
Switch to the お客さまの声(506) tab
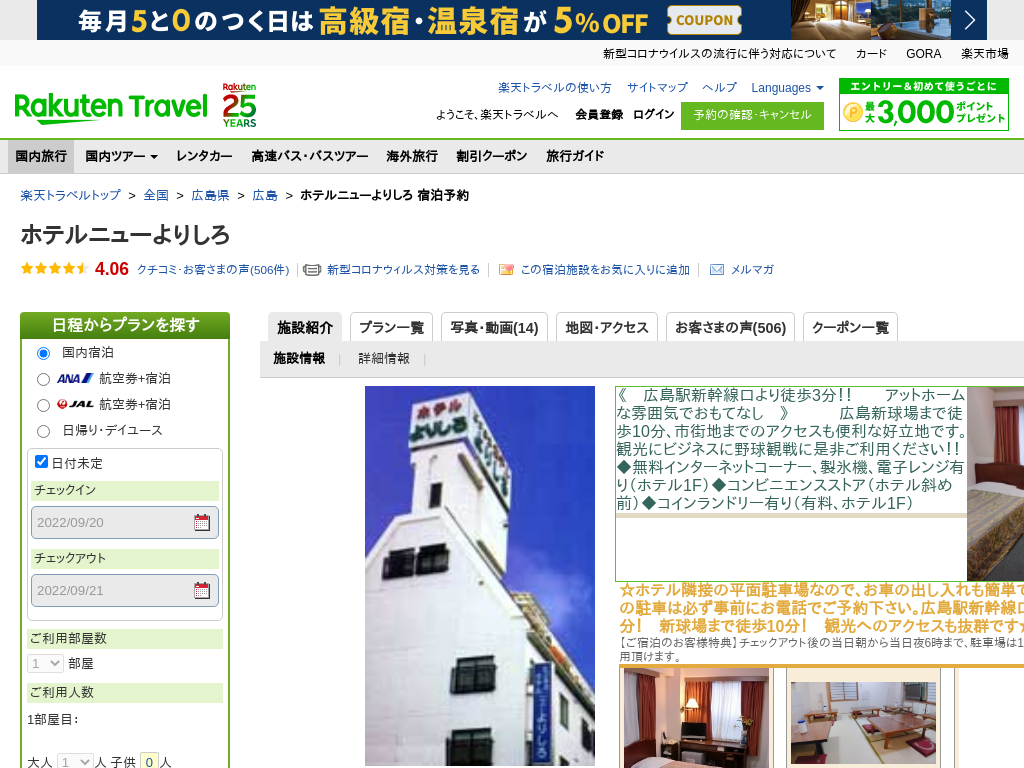[730, 327]
